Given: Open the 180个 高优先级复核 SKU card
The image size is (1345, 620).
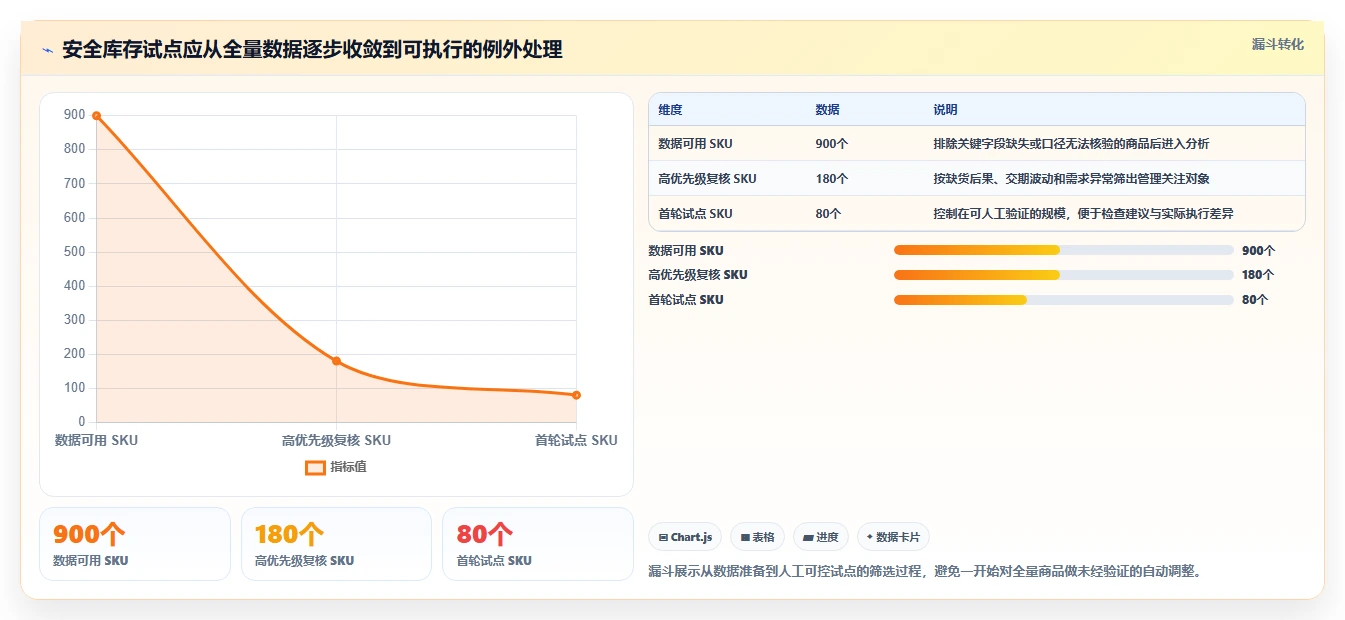Looking at the screenshot, I should point(336,544).
